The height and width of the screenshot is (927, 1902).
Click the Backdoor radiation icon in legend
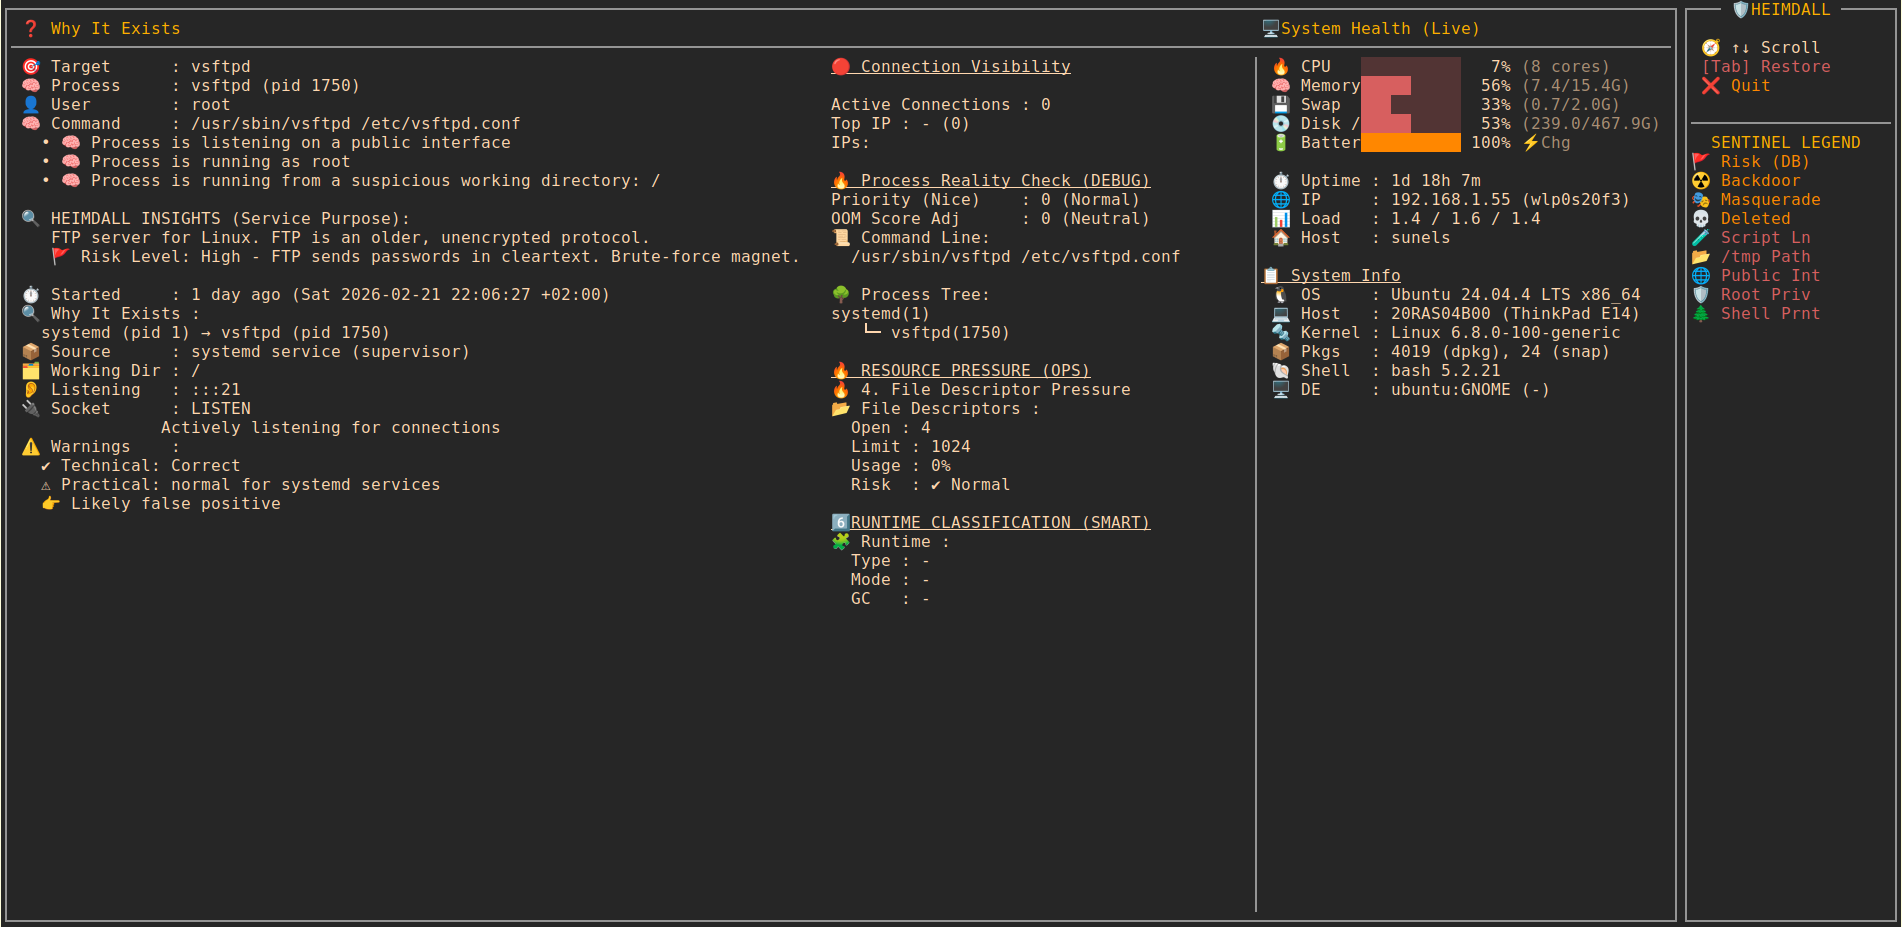point(1701,181)
